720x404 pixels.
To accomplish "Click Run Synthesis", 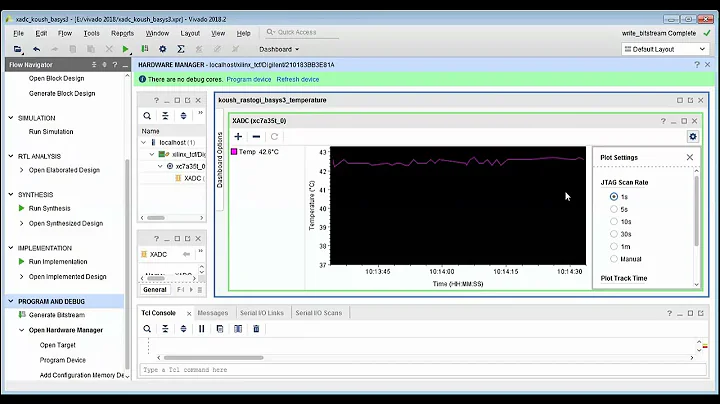I will 50,208.
